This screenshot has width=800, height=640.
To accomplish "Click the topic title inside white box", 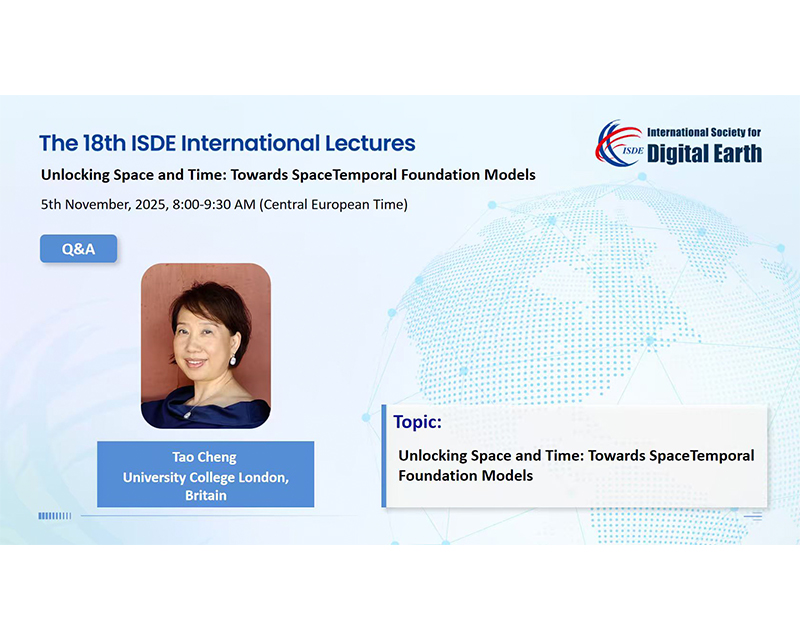I will pyautogui.click(x=575, y=465).
